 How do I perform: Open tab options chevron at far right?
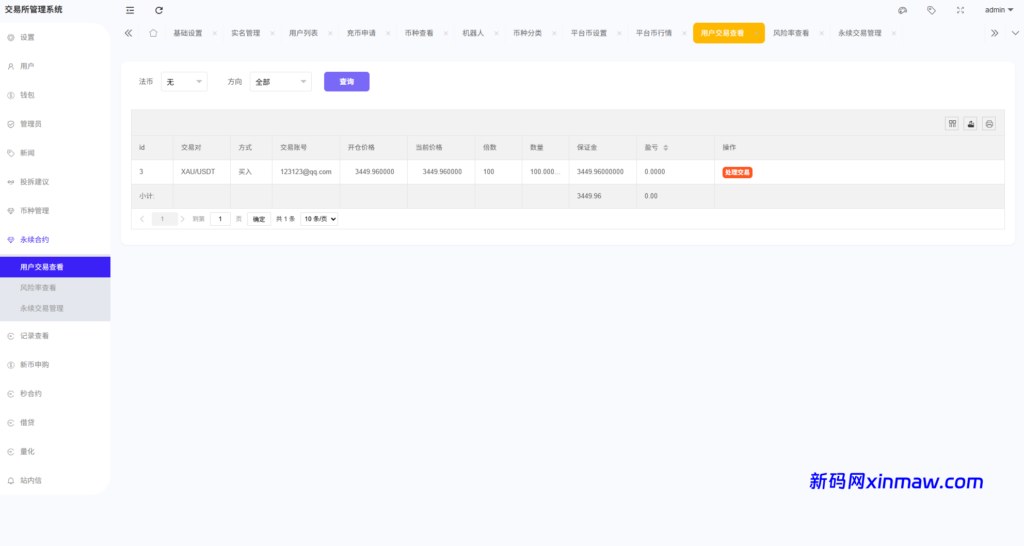click(1015, 33)
